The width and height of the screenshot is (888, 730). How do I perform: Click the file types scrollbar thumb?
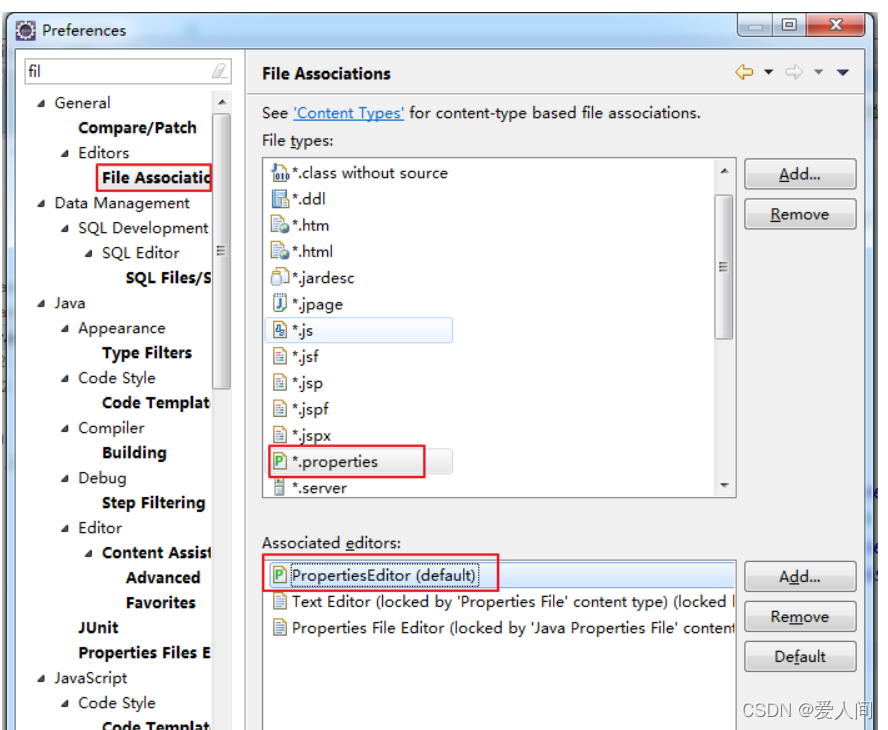click(x=724, y=266)
